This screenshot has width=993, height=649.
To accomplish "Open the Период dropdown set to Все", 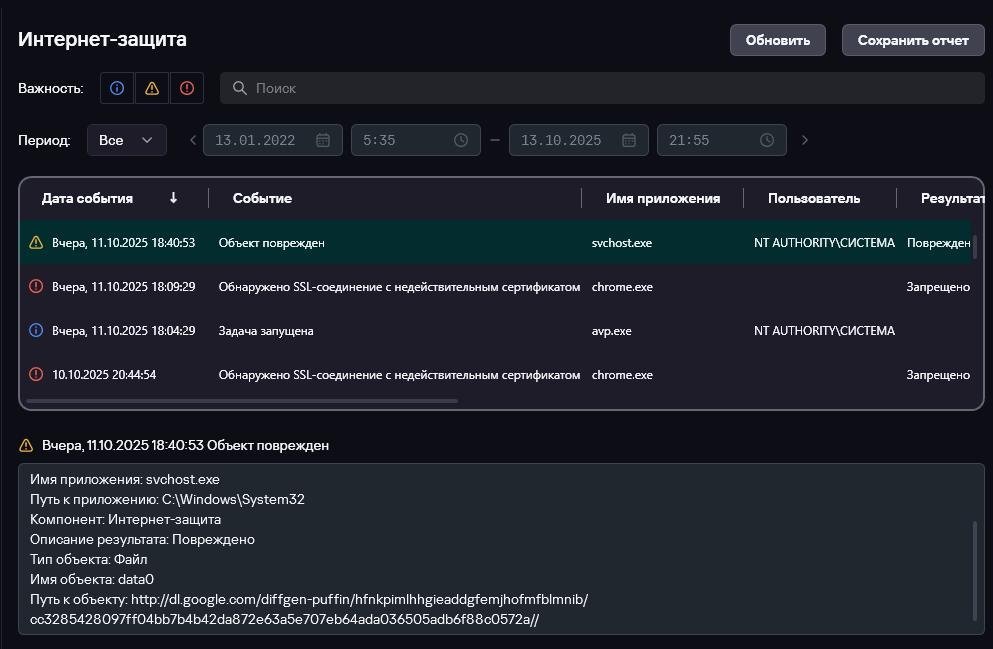I will point(126,140).
